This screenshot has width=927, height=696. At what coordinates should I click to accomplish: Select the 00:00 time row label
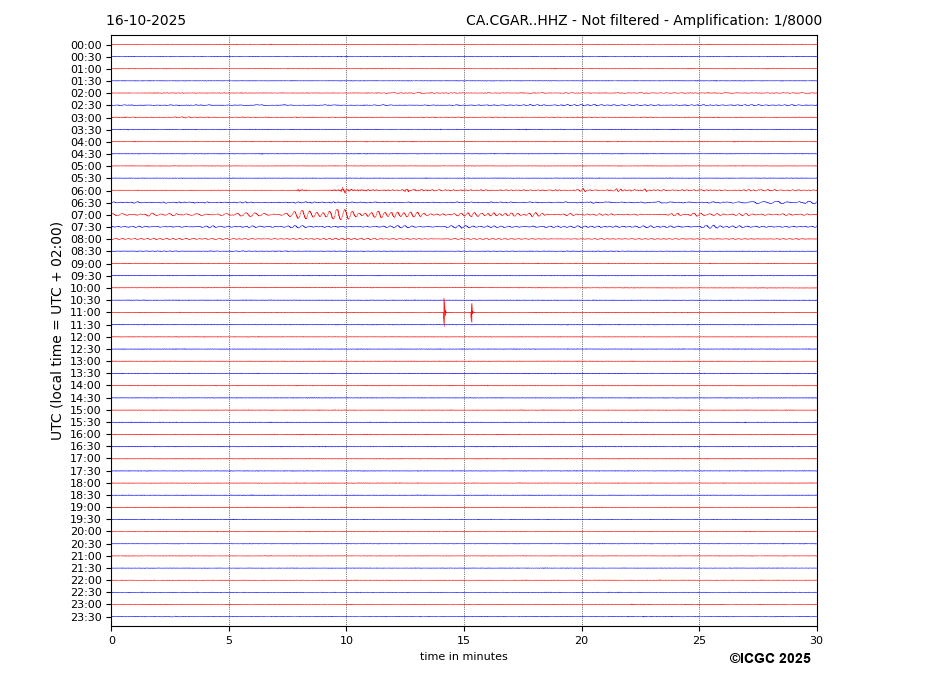[86, 45]
